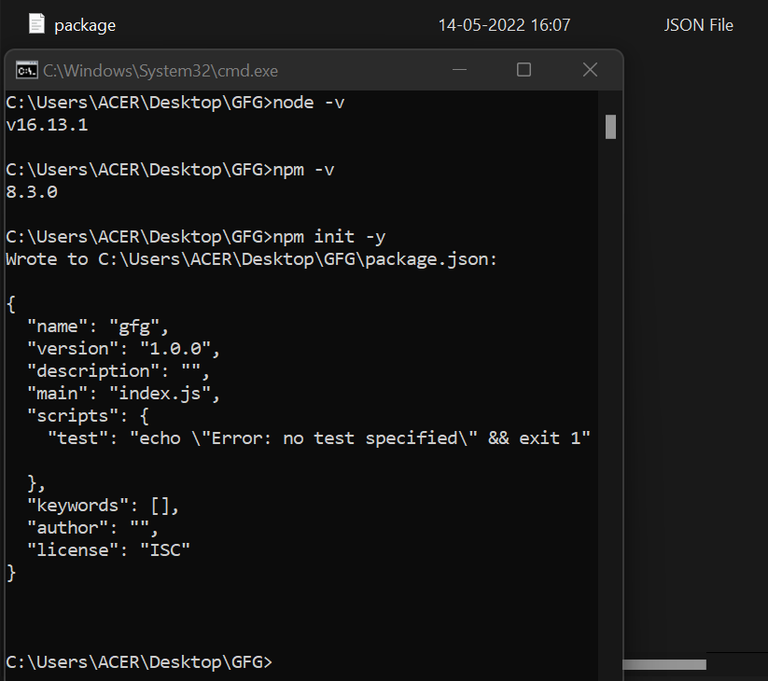This screenshot has width=768, height=681.
Task: Click the C:\Windows\System32\cmd.exe title text
Action: pyautogui.click(x=160, y=71)
